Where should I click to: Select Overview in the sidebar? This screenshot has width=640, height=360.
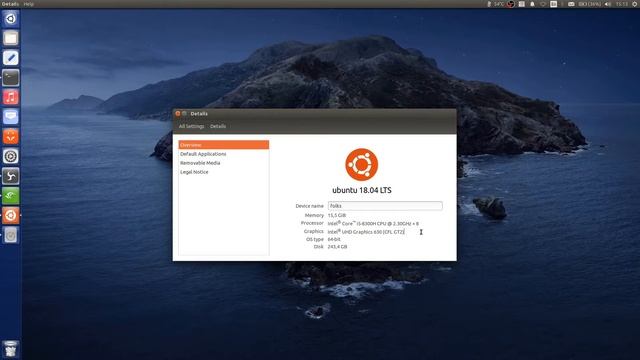pyautogui.click(x=224, y=145)
